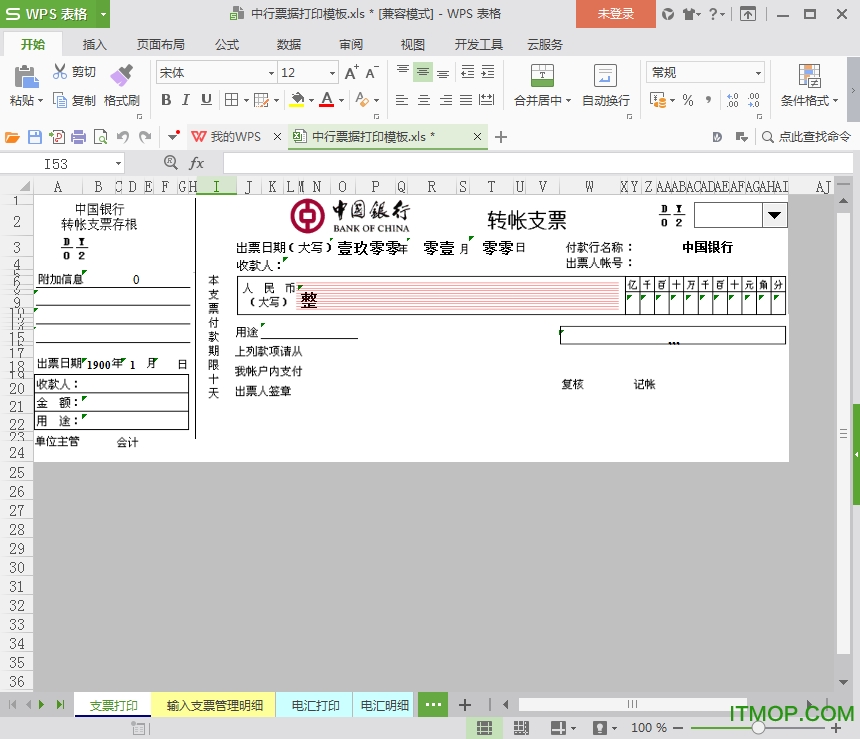Click the Auto Wrap (自动换行) button
The image size is (860, 739).
(x=606, y=86)
